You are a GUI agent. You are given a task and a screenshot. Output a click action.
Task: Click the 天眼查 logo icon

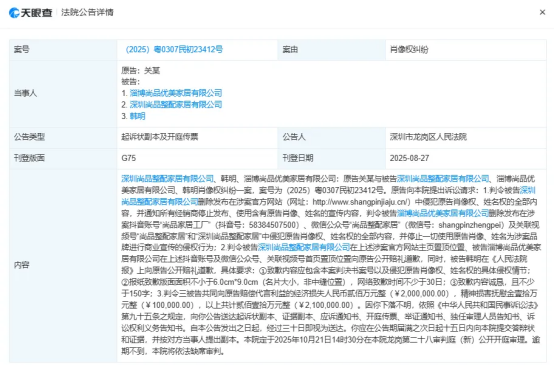coord(14,13)
